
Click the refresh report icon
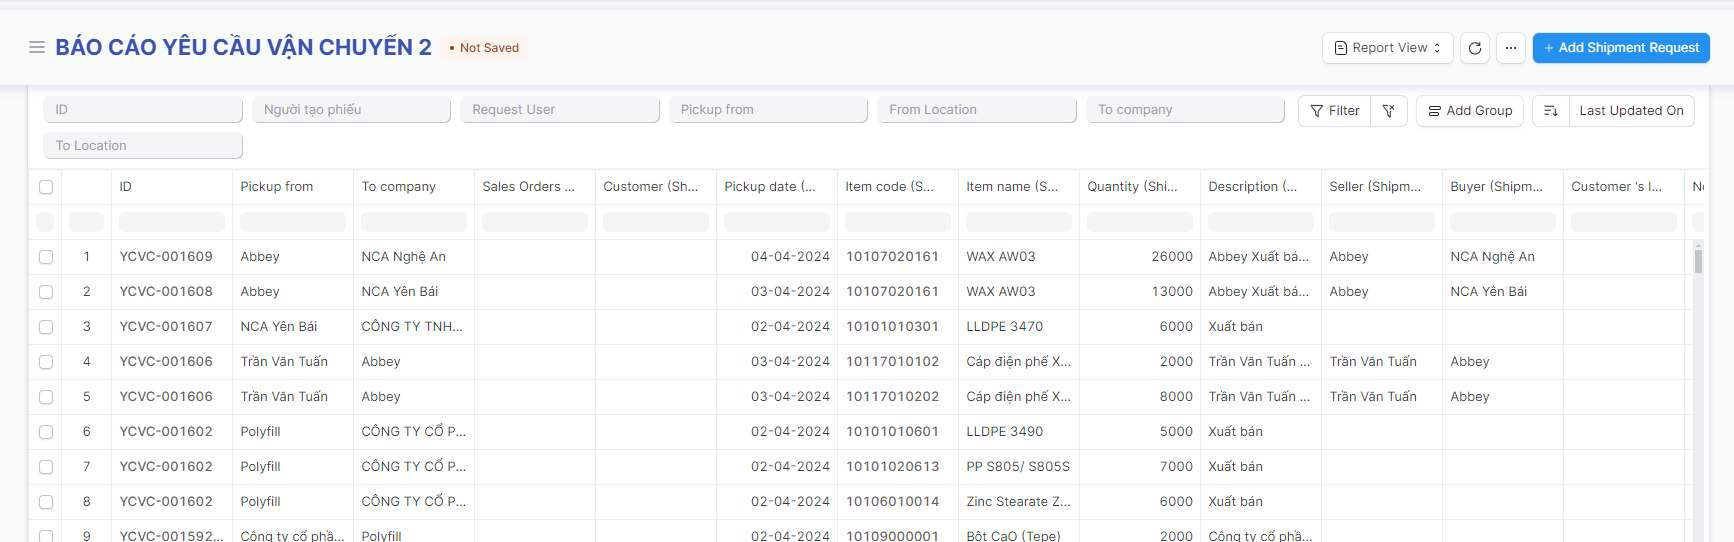coord(1474,48)
